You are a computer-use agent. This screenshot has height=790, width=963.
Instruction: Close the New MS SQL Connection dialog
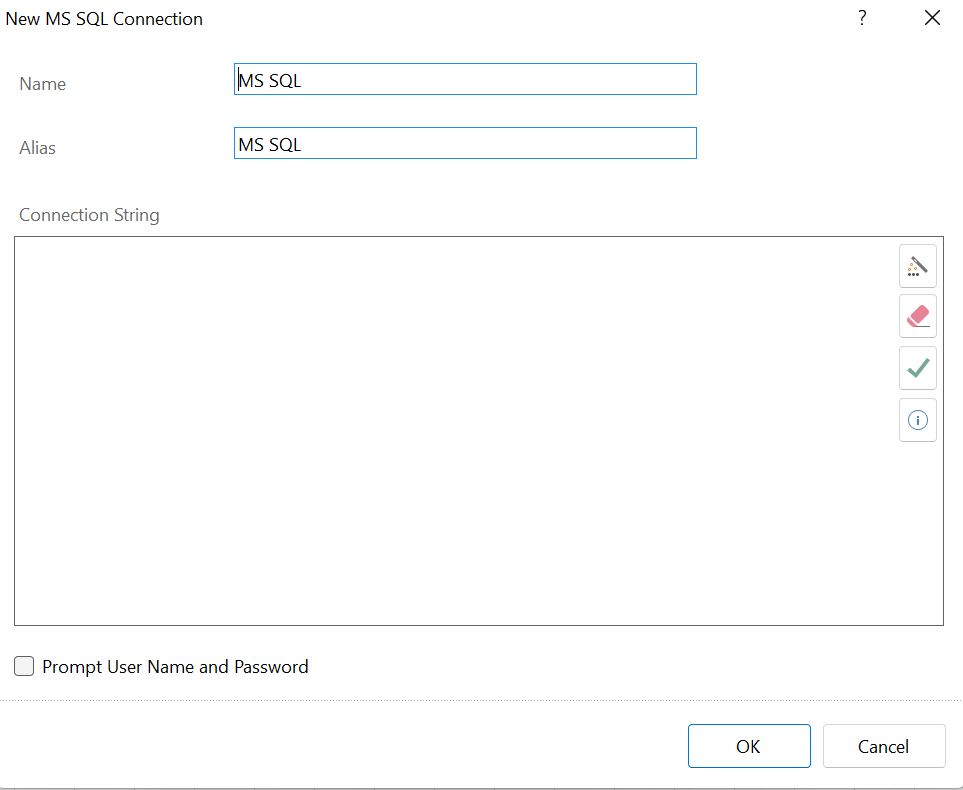point(932,18)
